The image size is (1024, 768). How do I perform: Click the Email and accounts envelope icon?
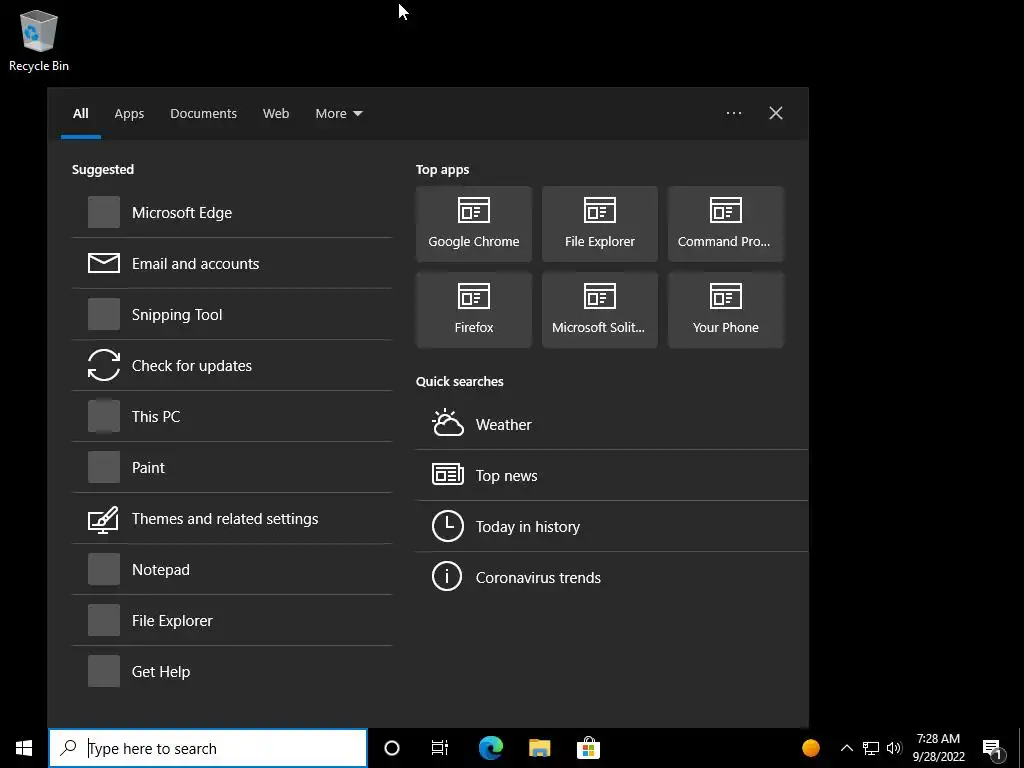(104, 263)
